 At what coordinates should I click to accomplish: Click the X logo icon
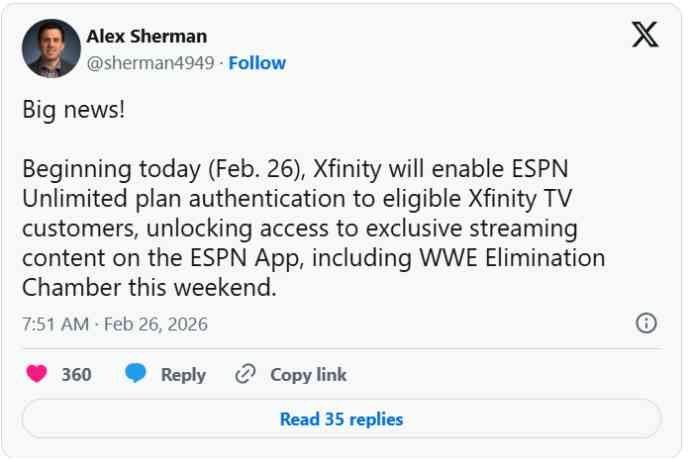click(x=645, y=35)
